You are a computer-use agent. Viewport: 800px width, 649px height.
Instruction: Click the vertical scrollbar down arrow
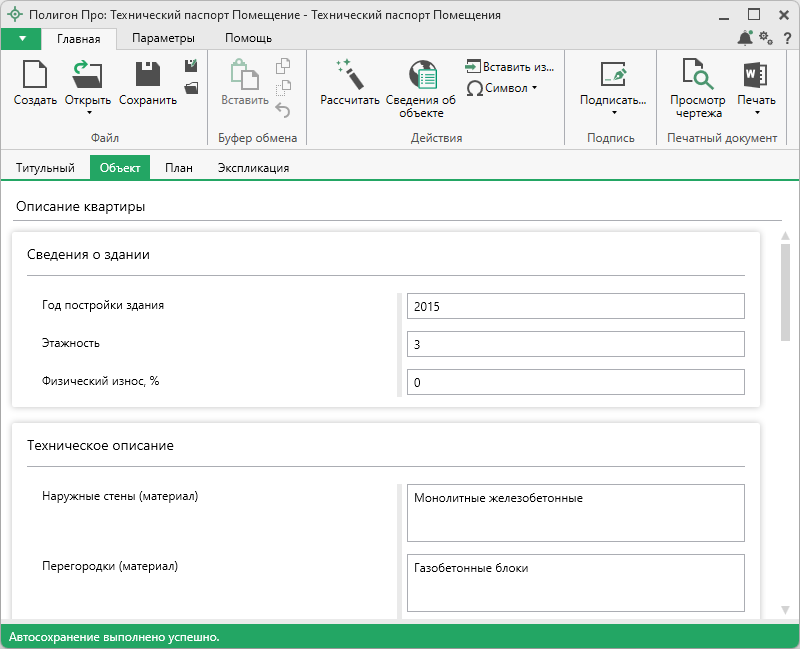click(x=785, y=609)
